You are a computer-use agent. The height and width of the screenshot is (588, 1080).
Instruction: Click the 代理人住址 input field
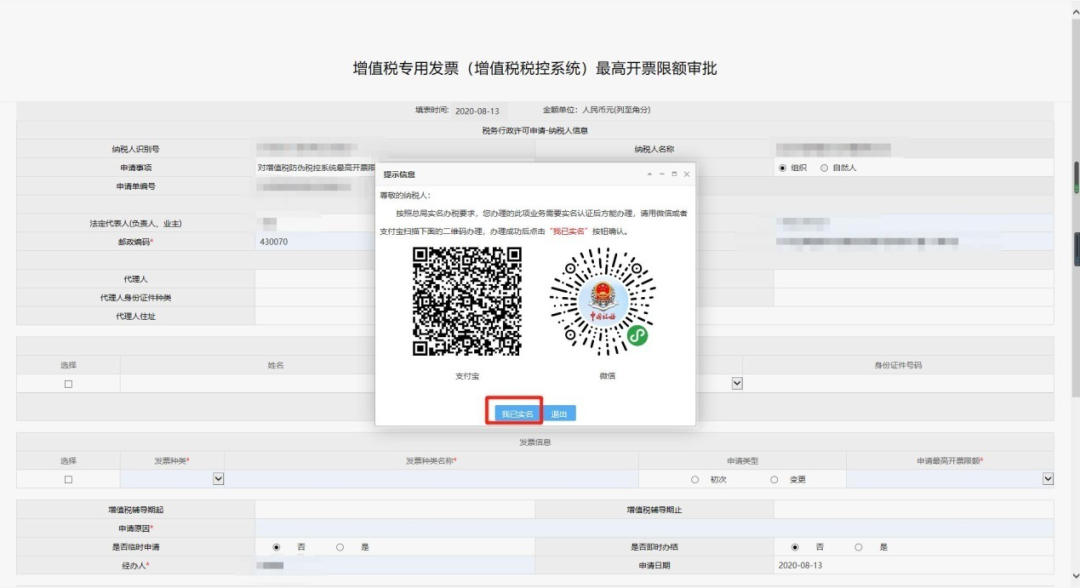pos(315,316)
